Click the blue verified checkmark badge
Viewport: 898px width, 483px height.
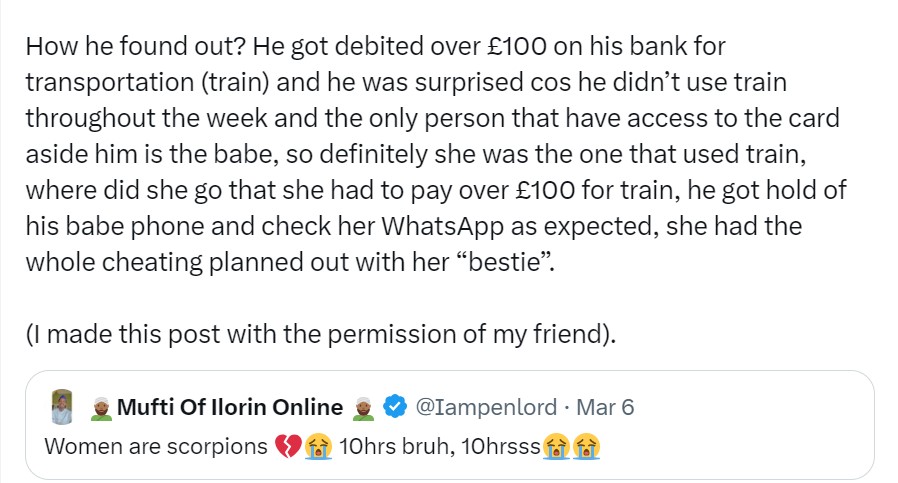click(x=396, y=407)
